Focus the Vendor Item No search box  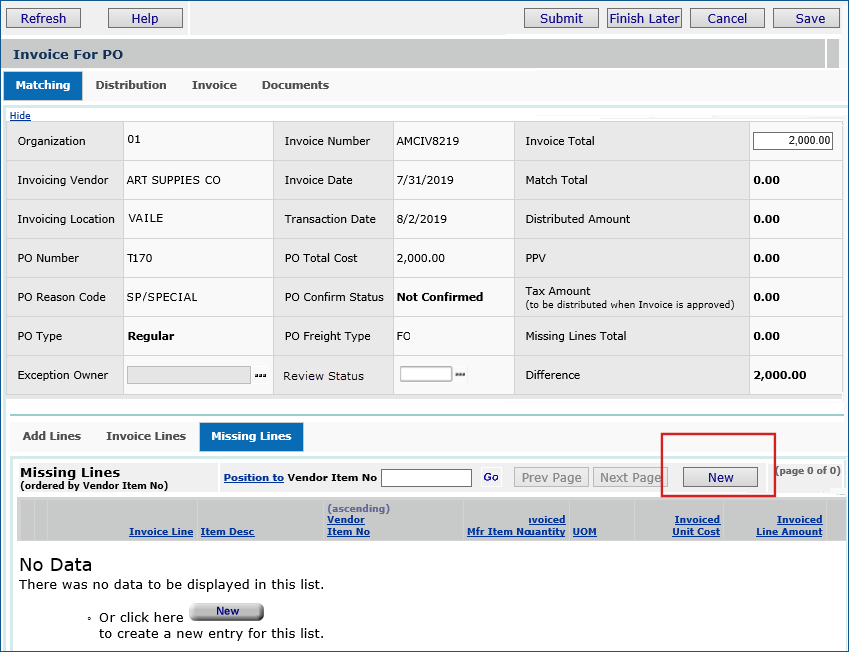[426, 478]
